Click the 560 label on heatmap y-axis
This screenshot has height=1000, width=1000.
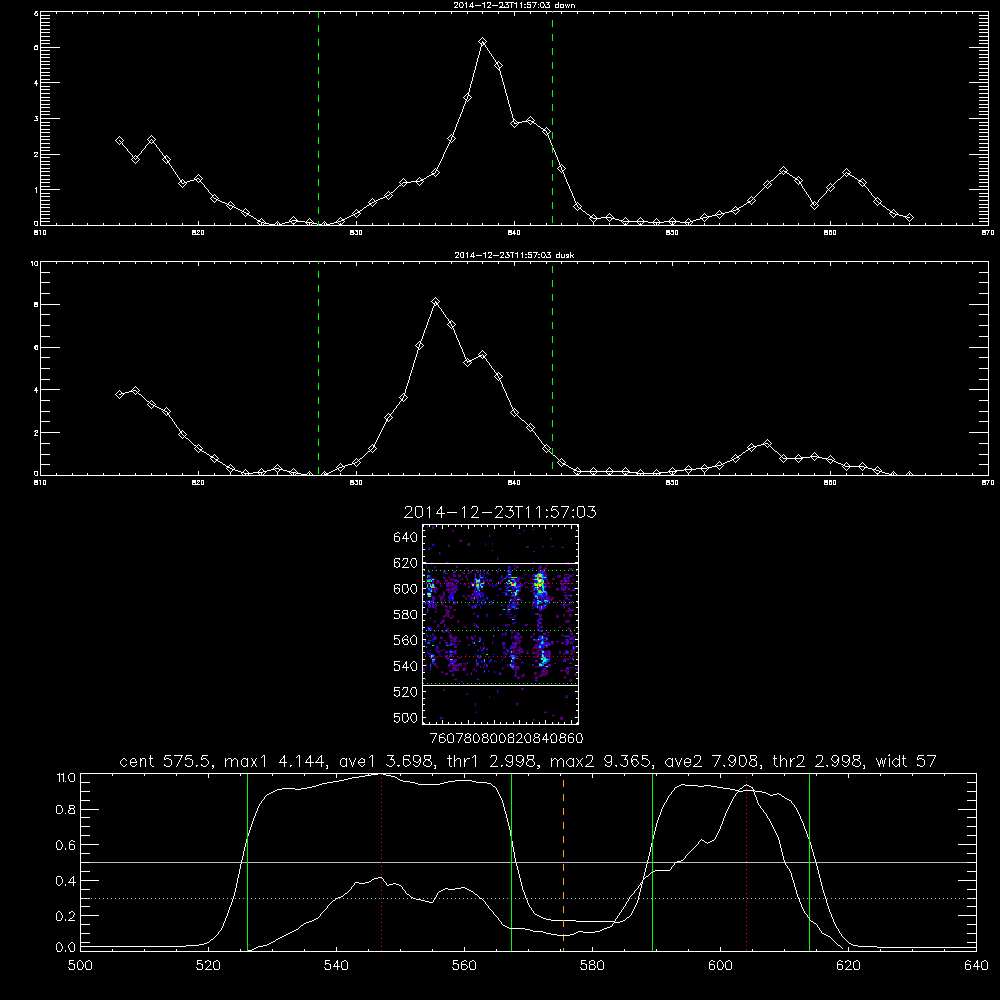pyautogui.click(x=406, y=640)
